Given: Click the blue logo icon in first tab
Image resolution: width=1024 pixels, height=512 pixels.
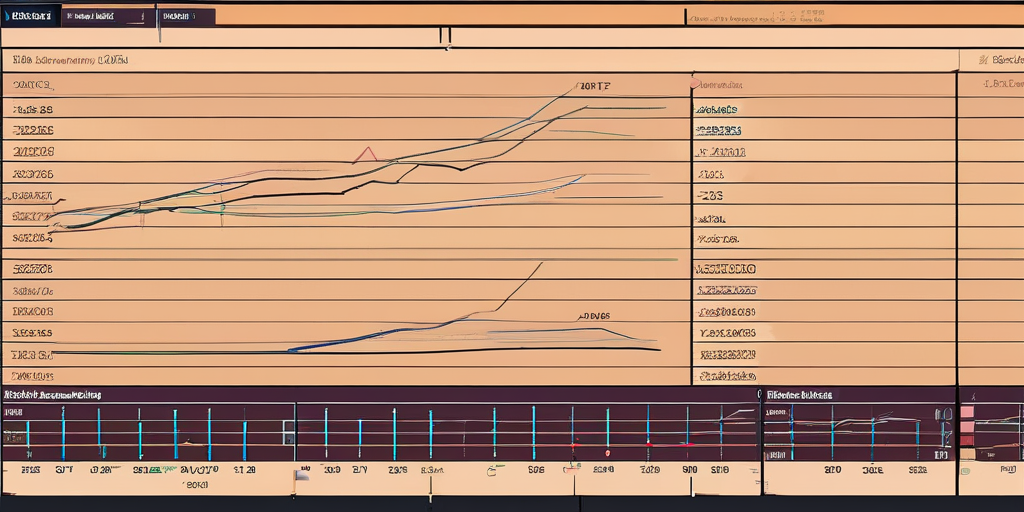Looking at the screenshot, I should pos(6,16).
